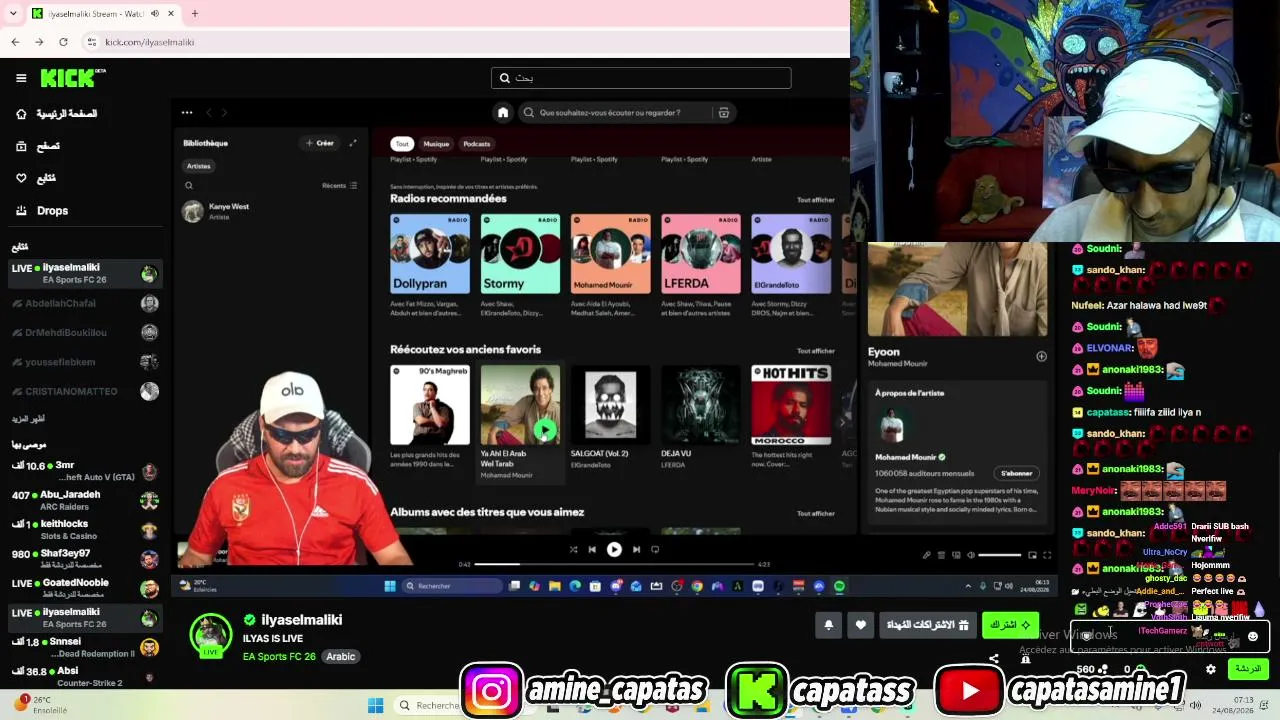
Task: Reload the kick.com page
Action: [x=63, y=42]
